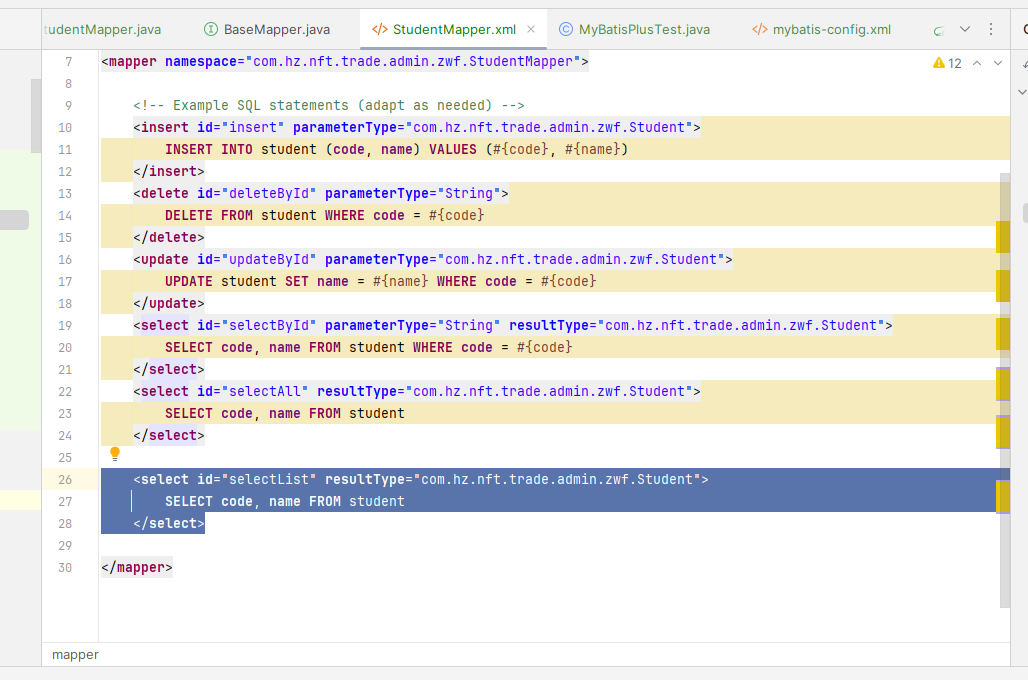This screenshot has height=680, width=1028.
Task: Select the 'mapper' breadcrumb
Action: tap(75, 654)
